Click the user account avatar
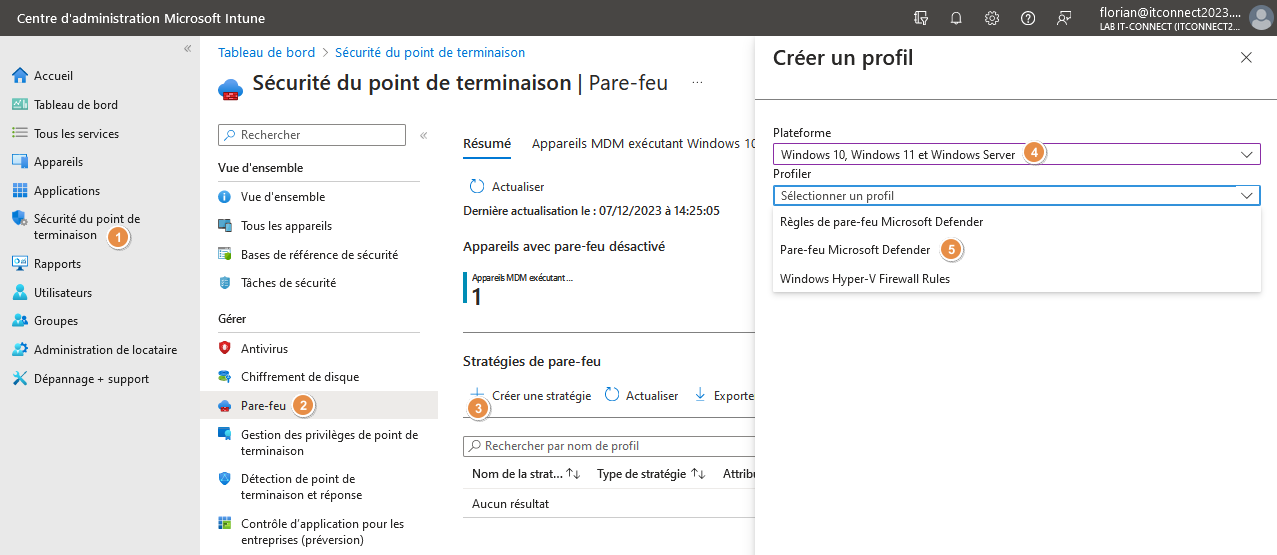The height and width of the screenshot is (555, 1277). tap(1261, 18)
